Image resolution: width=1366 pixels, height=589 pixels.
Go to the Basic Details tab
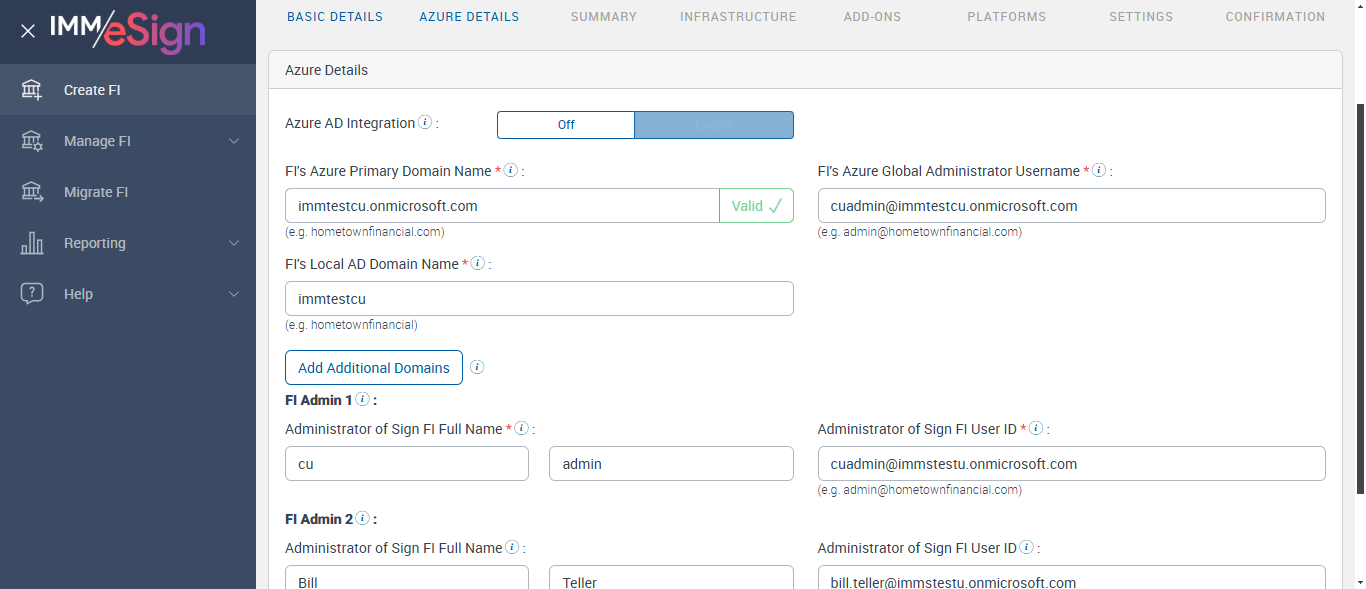click(x=335, y=16)
